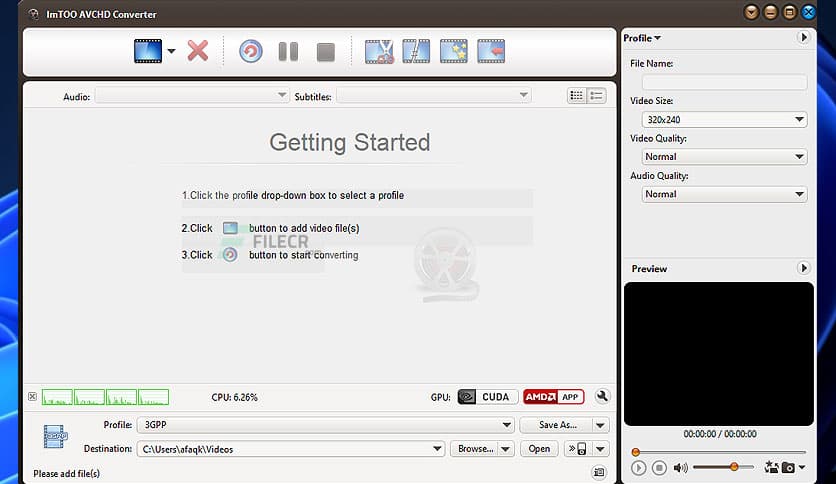Click the Stop toolbar button
Viewport: 836px width, 484px height.
[x=326, y=52]
